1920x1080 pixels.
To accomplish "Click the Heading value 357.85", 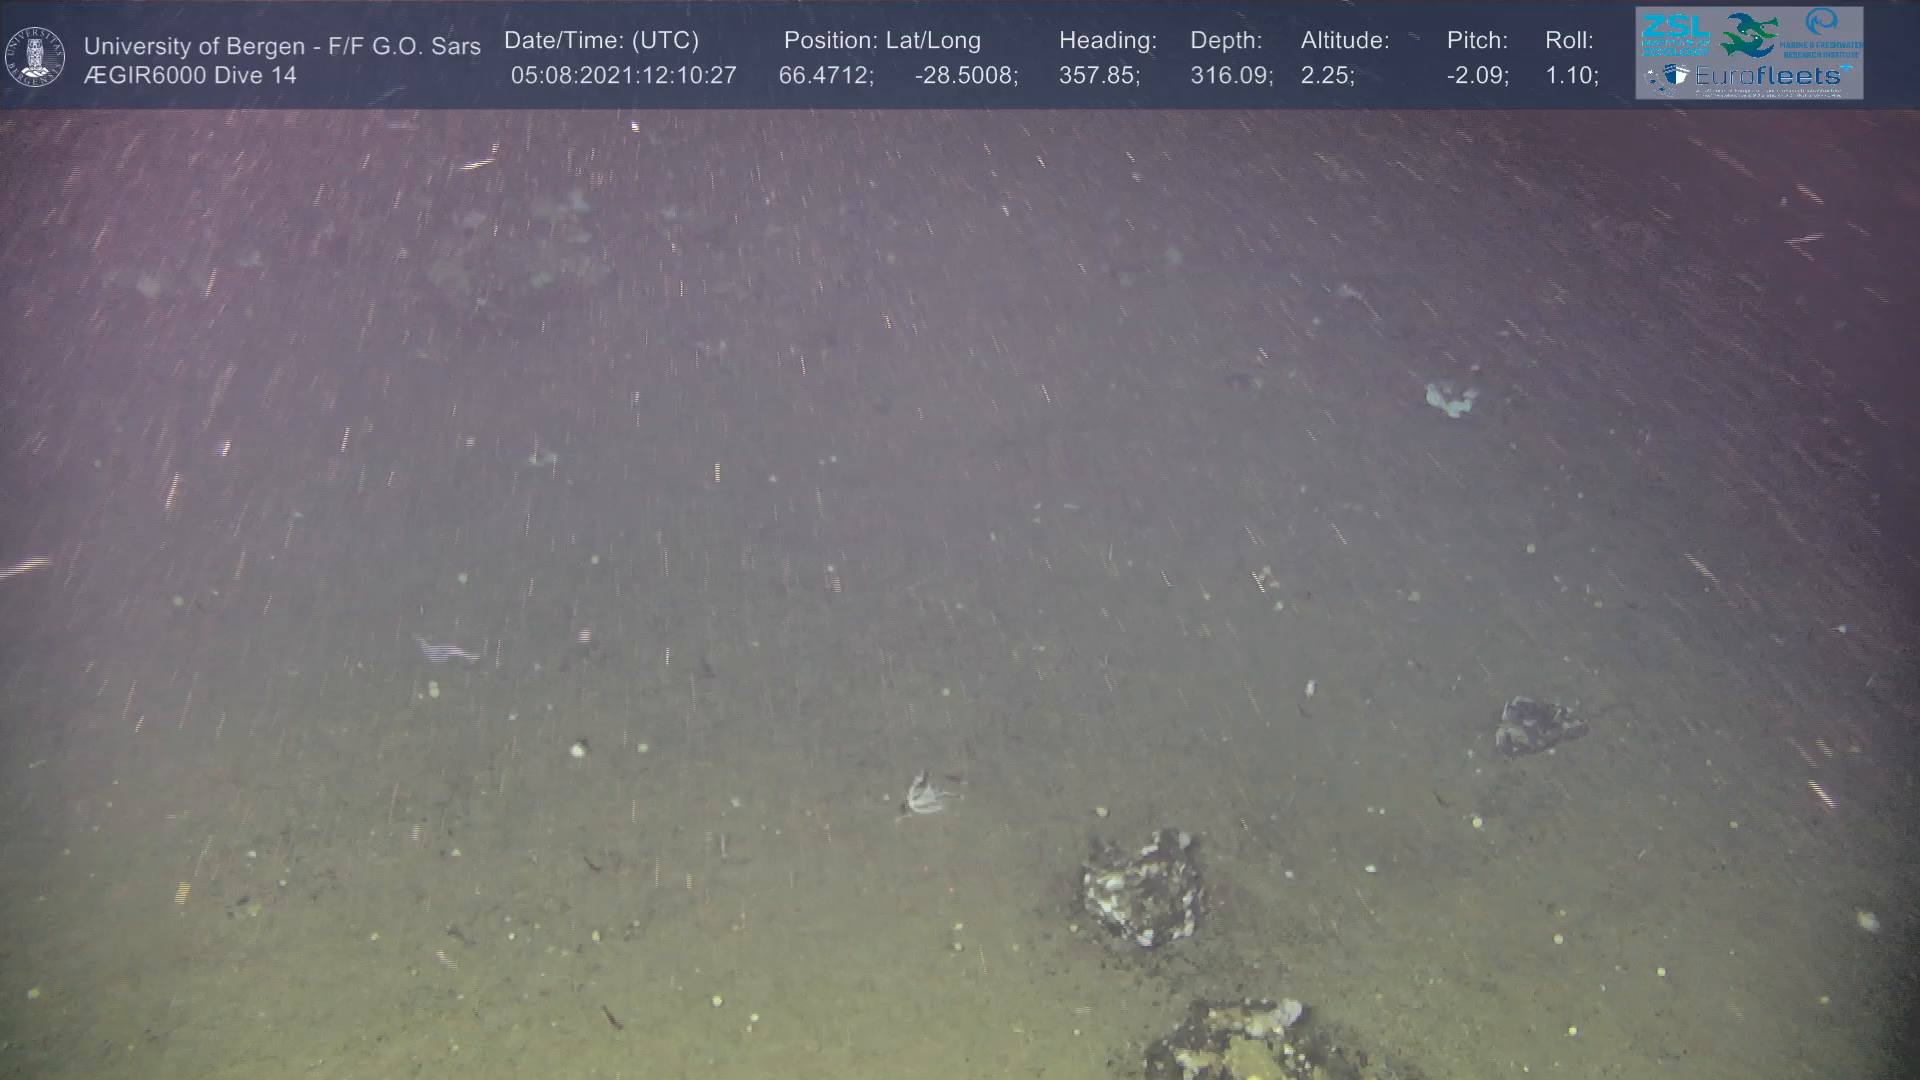I will 1099,76.
